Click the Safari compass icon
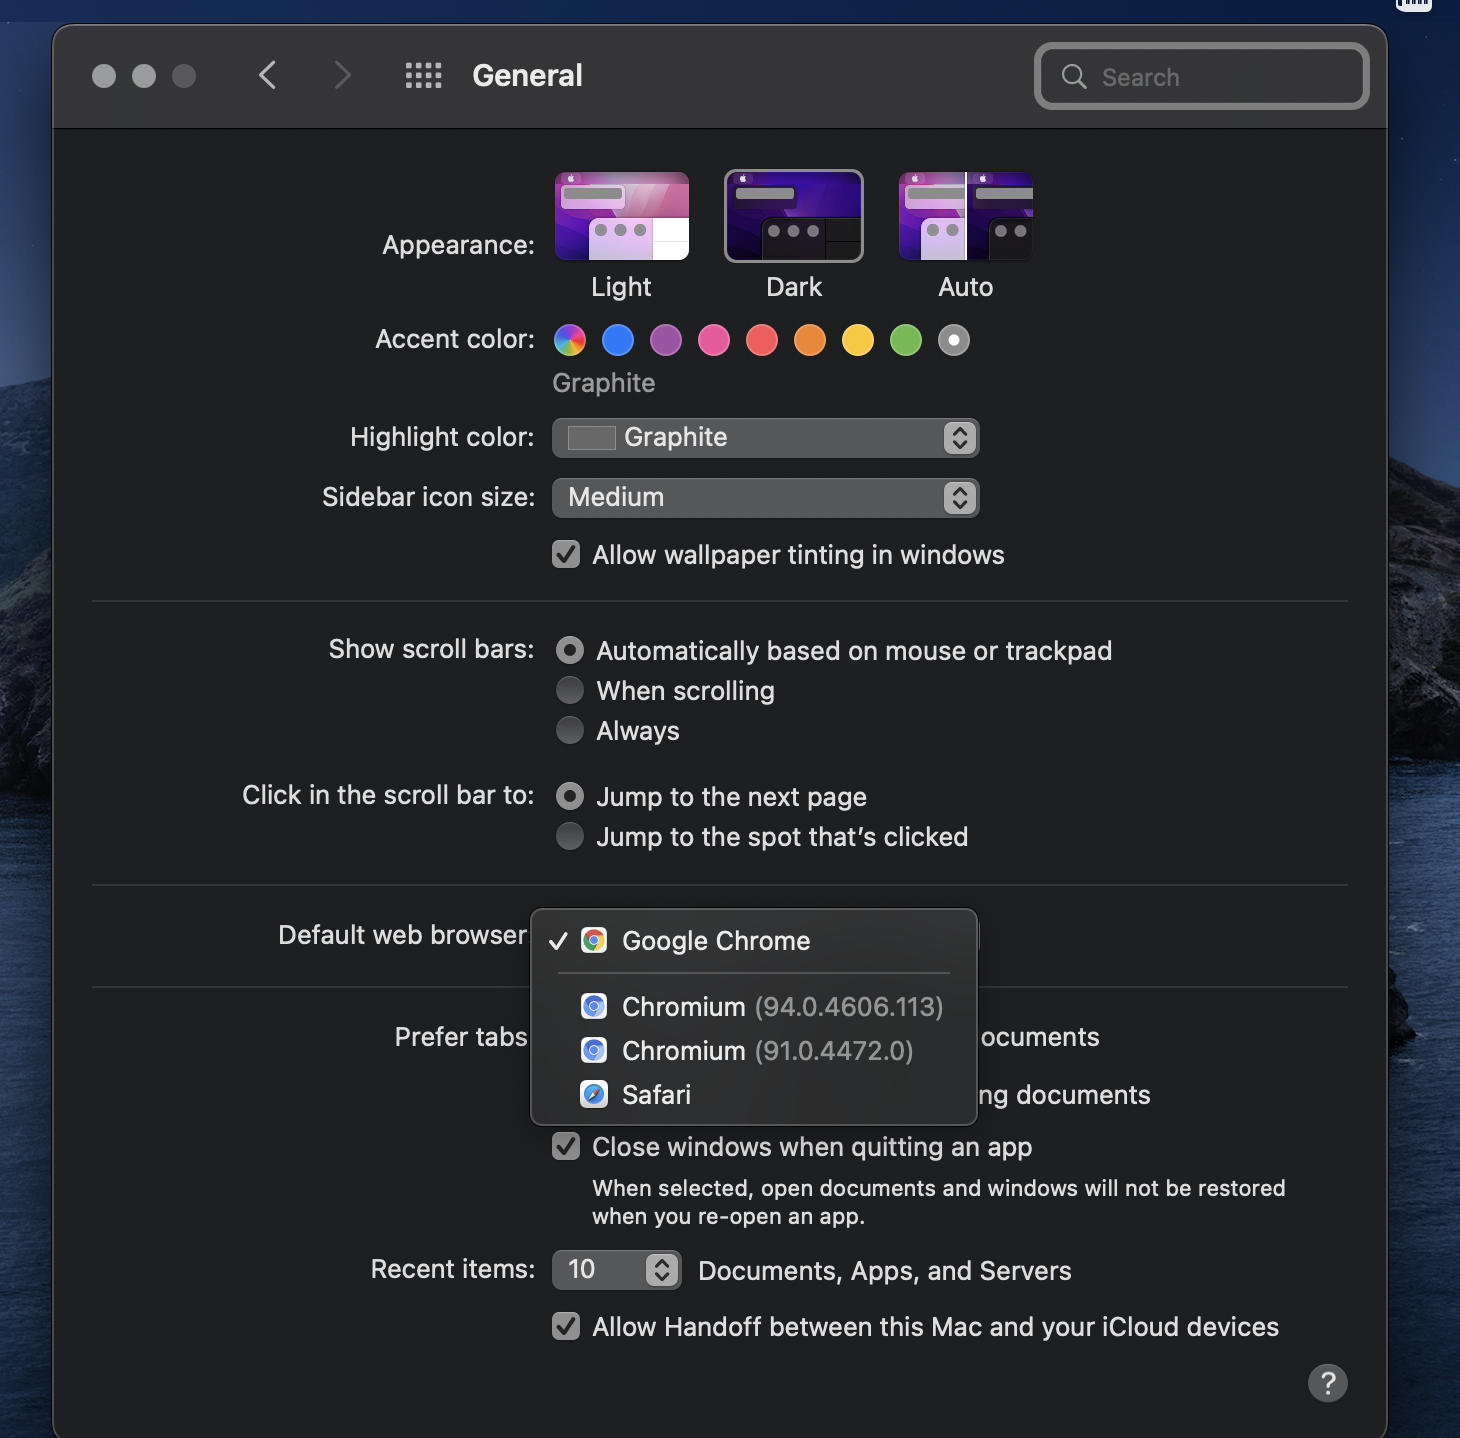This screenshot has width=1460, height=1438. click(x=594, y=1095)
